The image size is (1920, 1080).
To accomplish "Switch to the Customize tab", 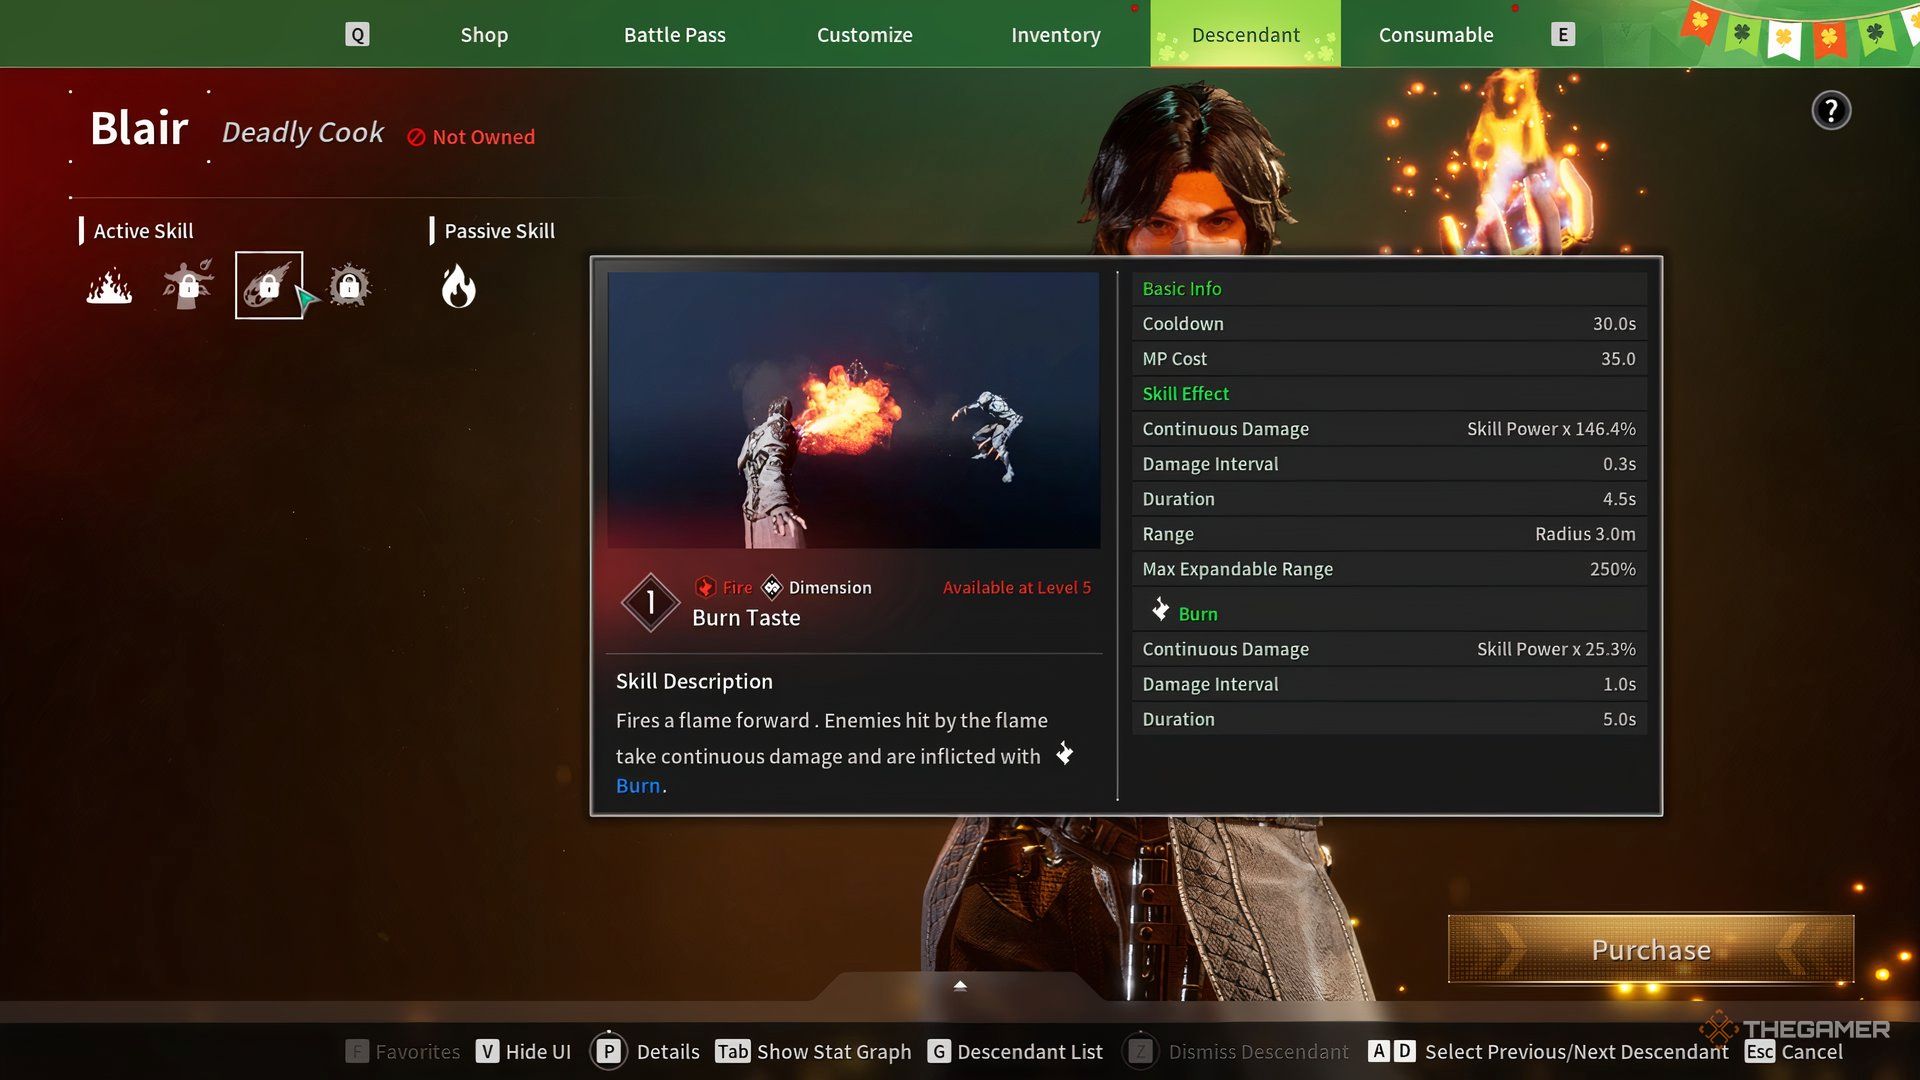I will (x=865, y=35).
